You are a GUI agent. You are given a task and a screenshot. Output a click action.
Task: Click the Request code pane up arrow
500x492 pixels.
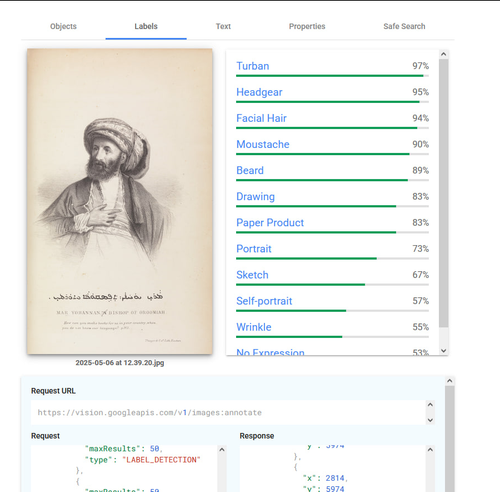pyautogui.click(x=222, y=450)
